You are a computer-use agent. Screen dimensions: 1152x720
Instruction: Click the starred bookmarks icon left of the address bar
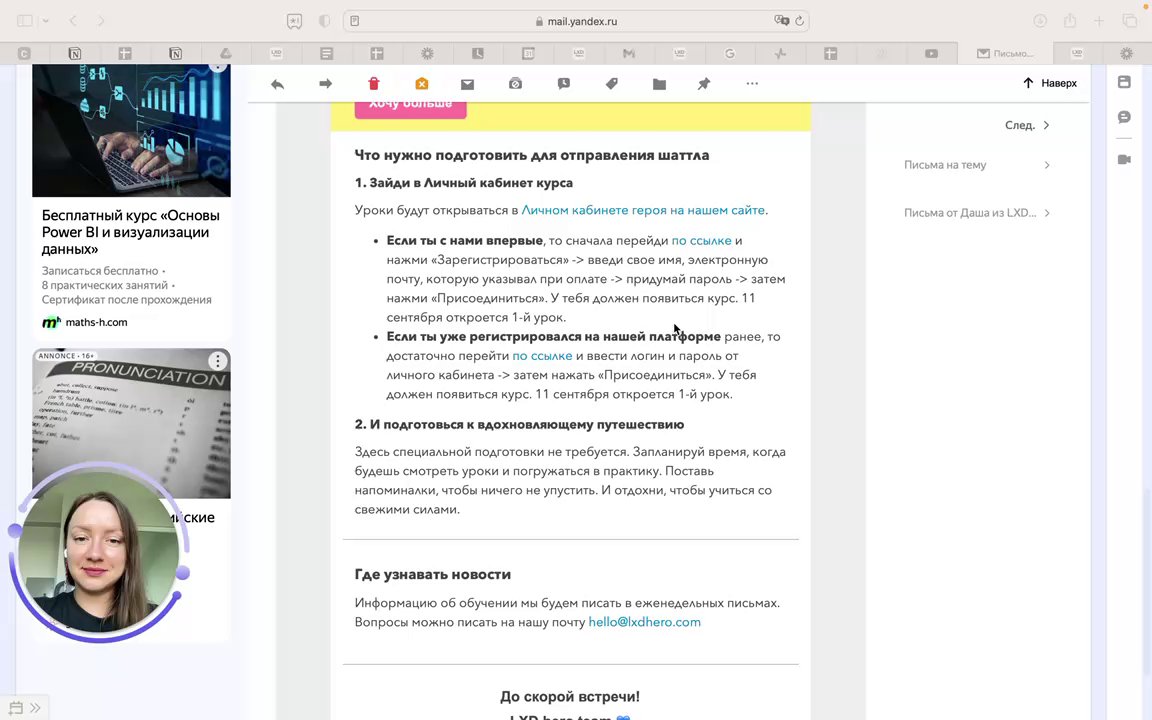click(294, 21)
